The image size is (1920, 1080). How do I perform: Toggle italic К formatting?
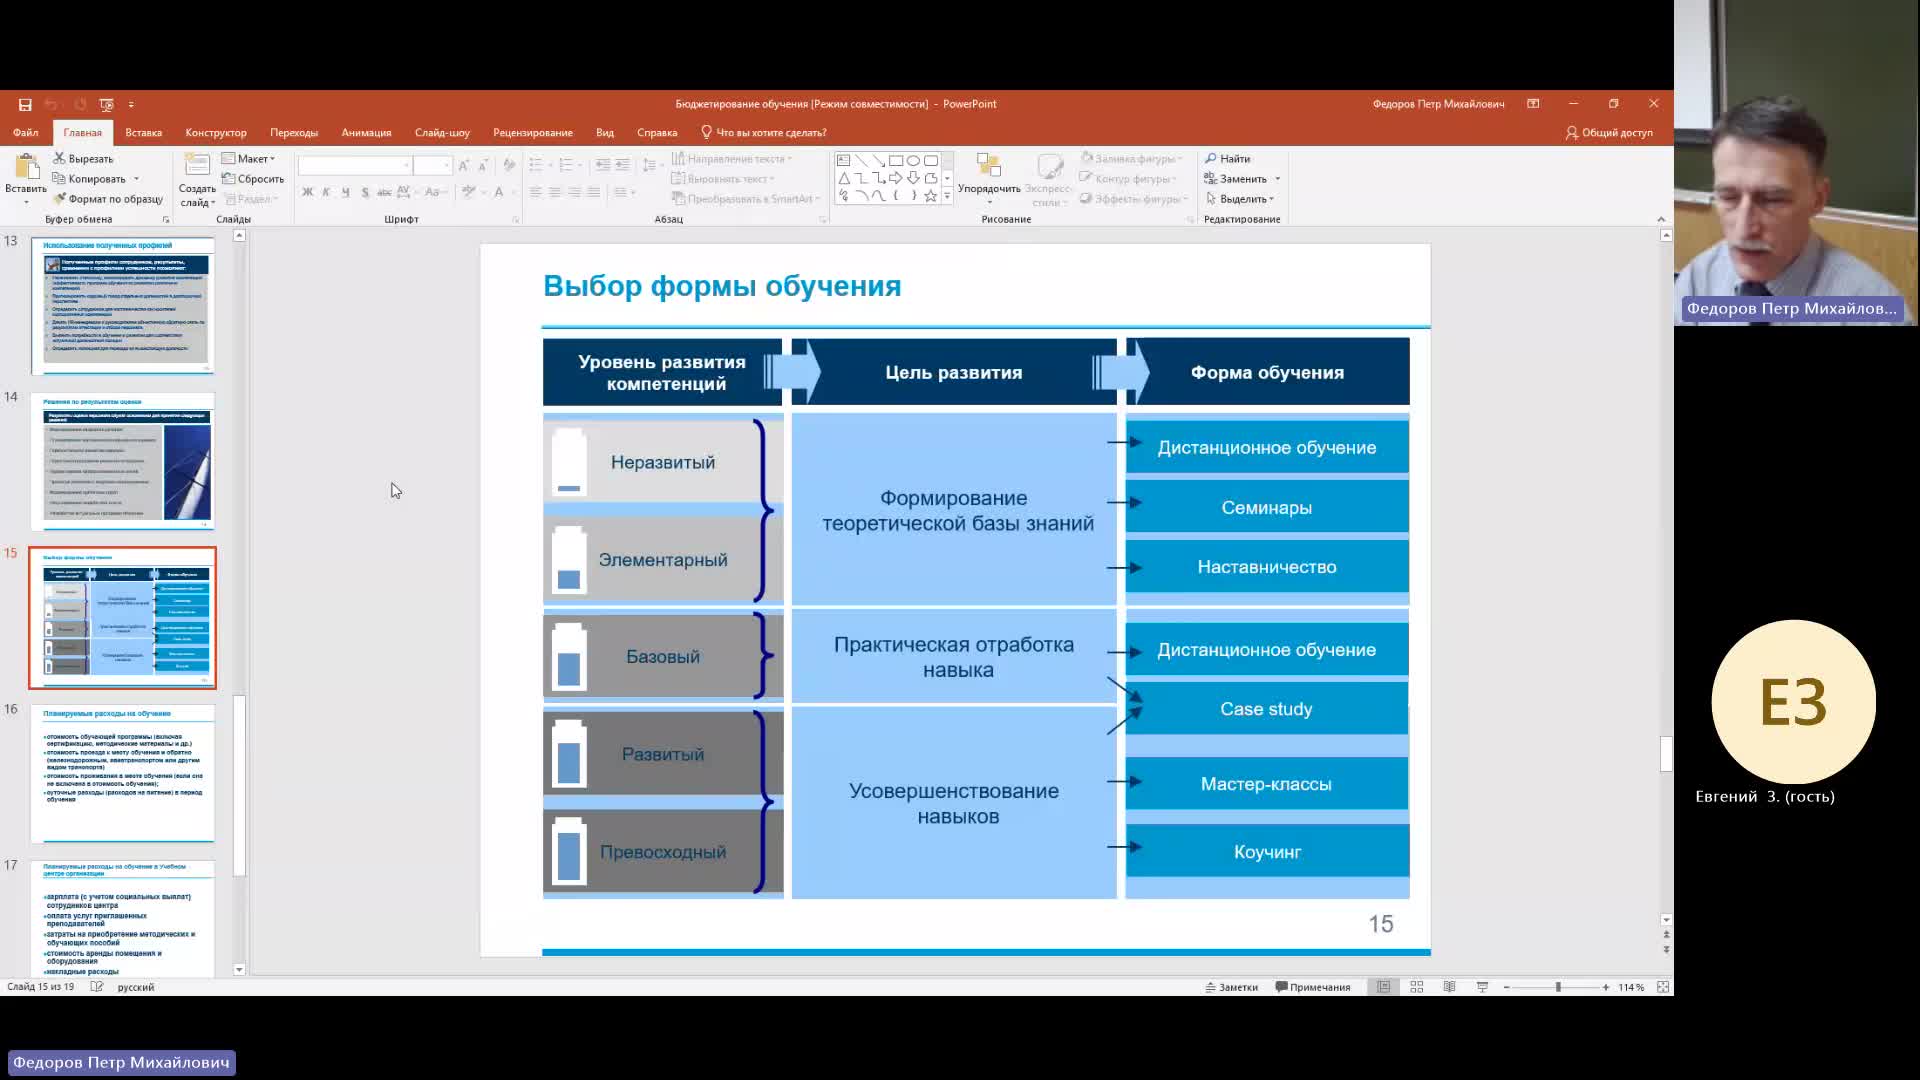click(326, 192)
